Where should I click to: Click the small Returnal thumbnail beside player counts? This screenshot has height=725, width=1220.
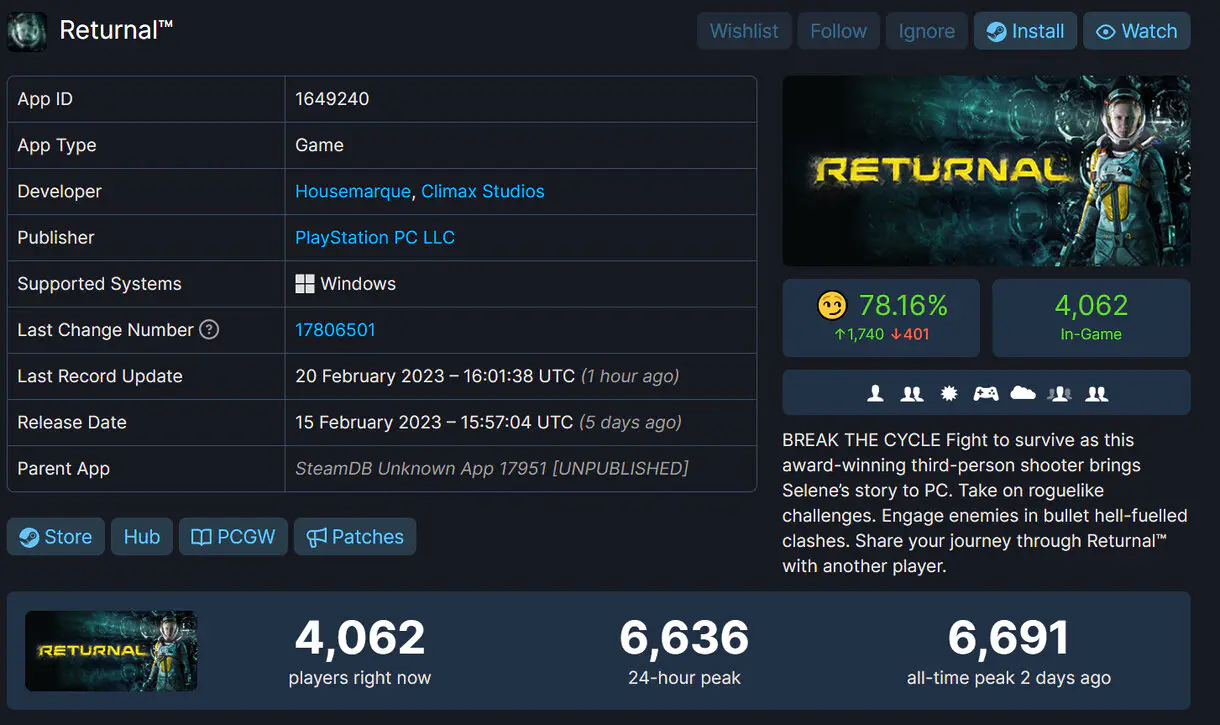tap(111, 651)
